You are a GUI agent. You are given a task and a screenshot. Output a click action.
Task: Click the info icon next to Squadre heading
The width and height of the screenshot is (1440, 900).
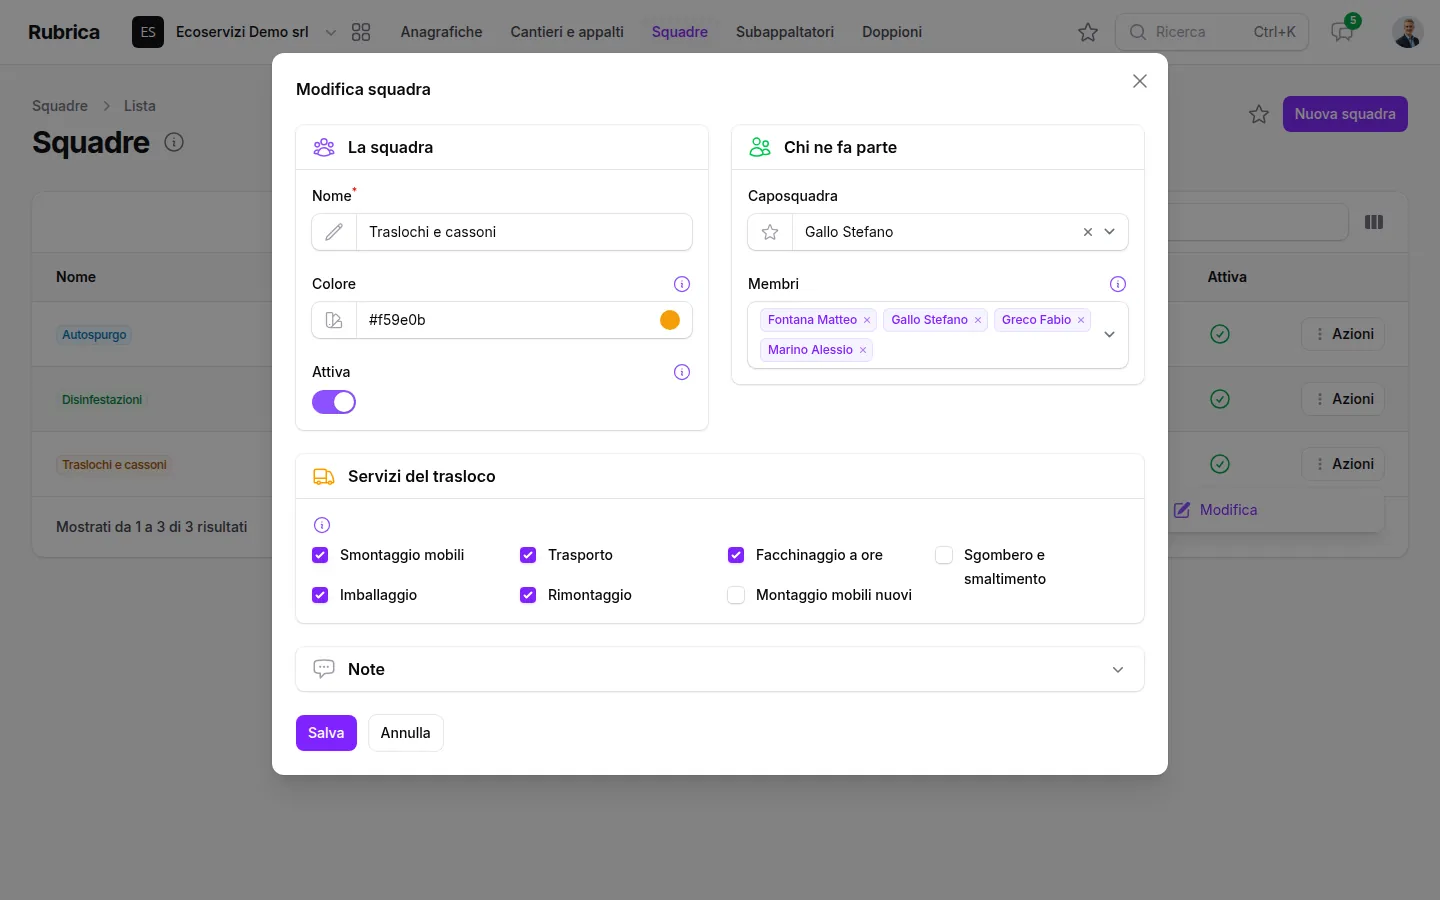[x=174, y=142]
